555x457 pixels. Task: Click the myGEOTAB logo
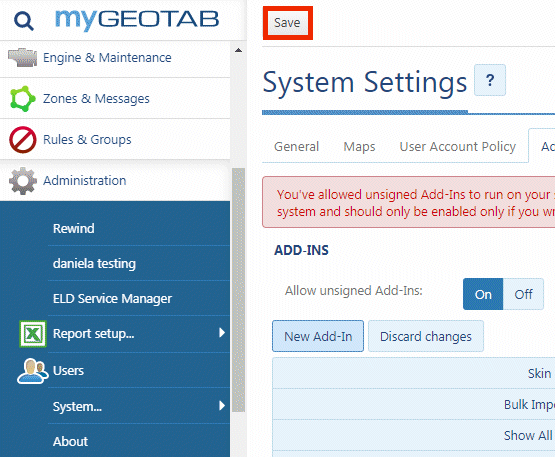[x=137, y=20]
